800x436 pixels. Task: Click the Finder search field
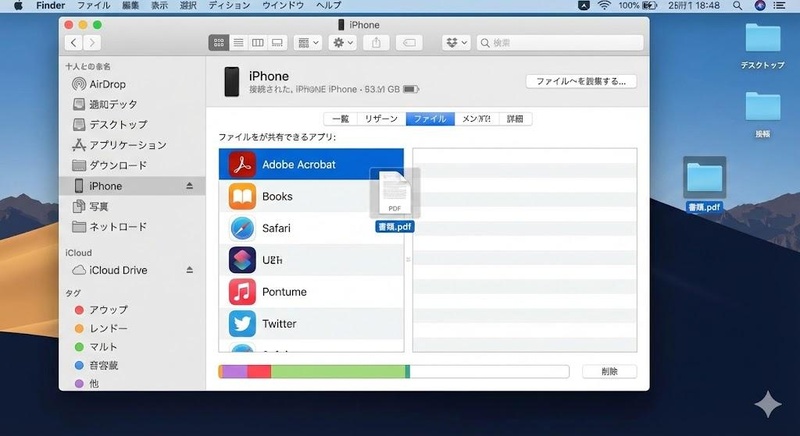[560, 43]
